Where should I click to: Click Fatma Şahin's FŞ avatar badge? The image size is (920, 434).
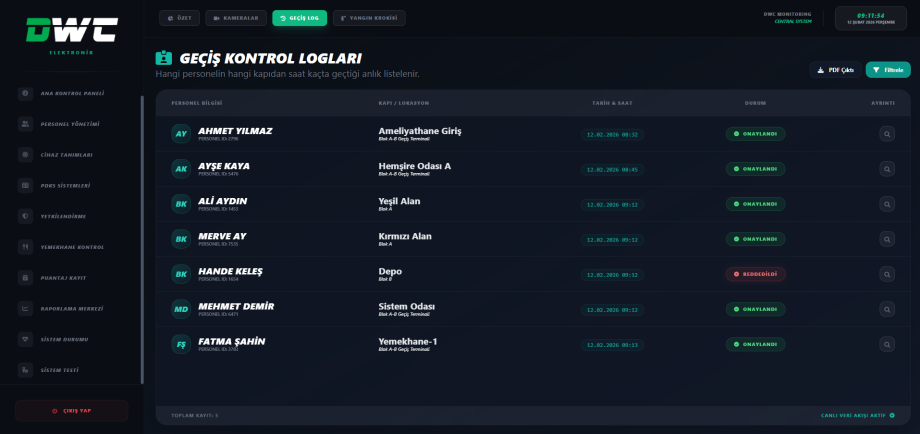(181, 344)
